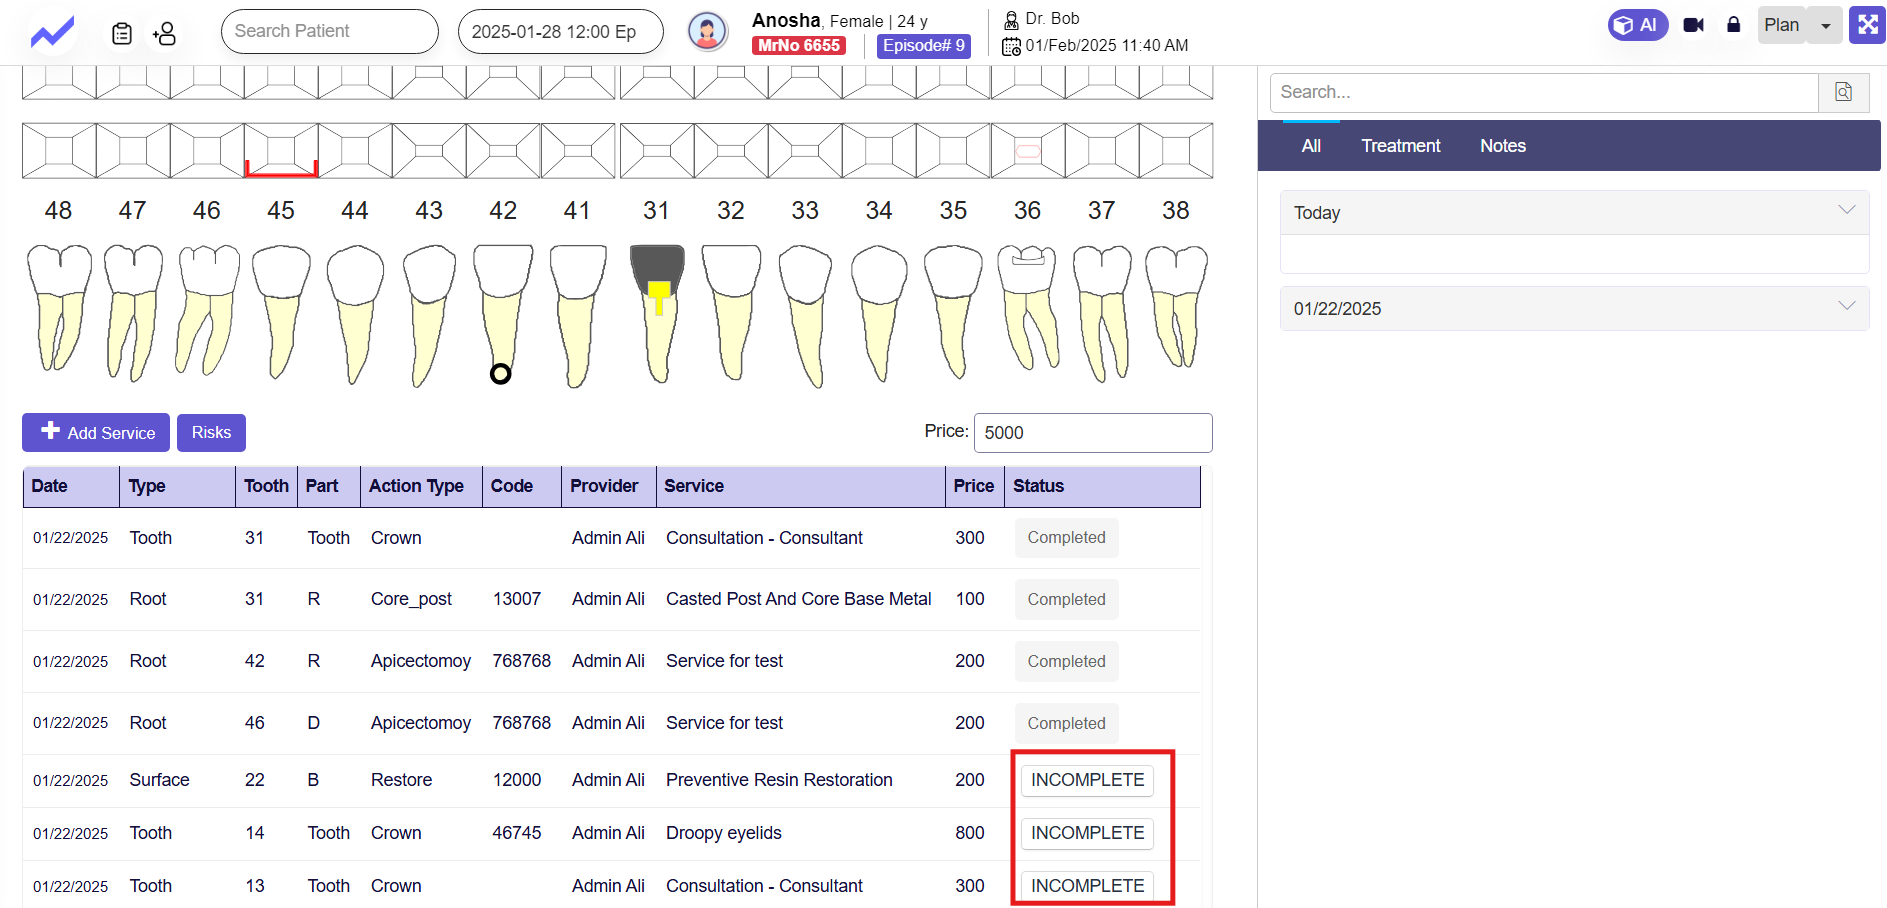Select tooth 45 surface diagram
1887x908 pixels.
[x=281, y=150]
